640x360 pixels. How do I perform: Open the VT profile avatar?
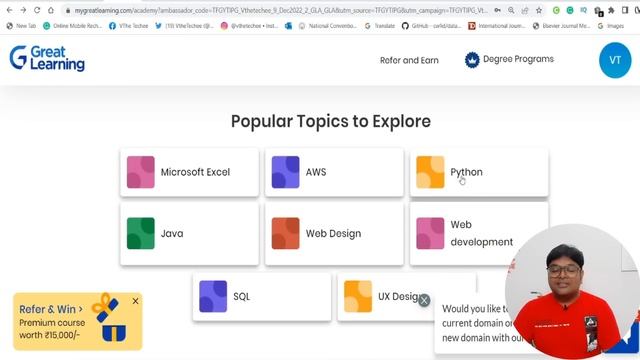[x=615, y=60]
